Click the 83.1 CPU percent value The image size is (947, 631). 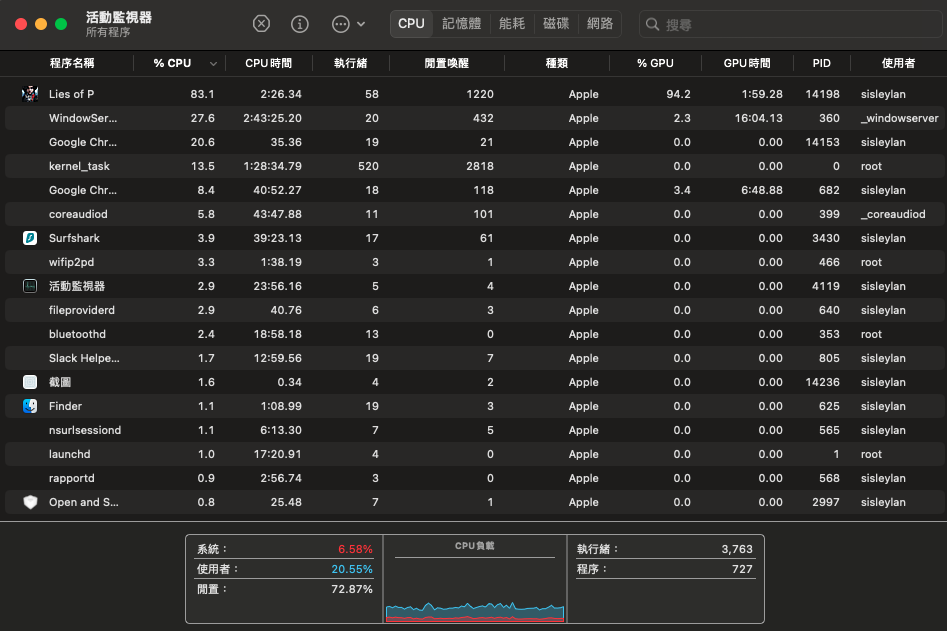click(x=202, y=94)
